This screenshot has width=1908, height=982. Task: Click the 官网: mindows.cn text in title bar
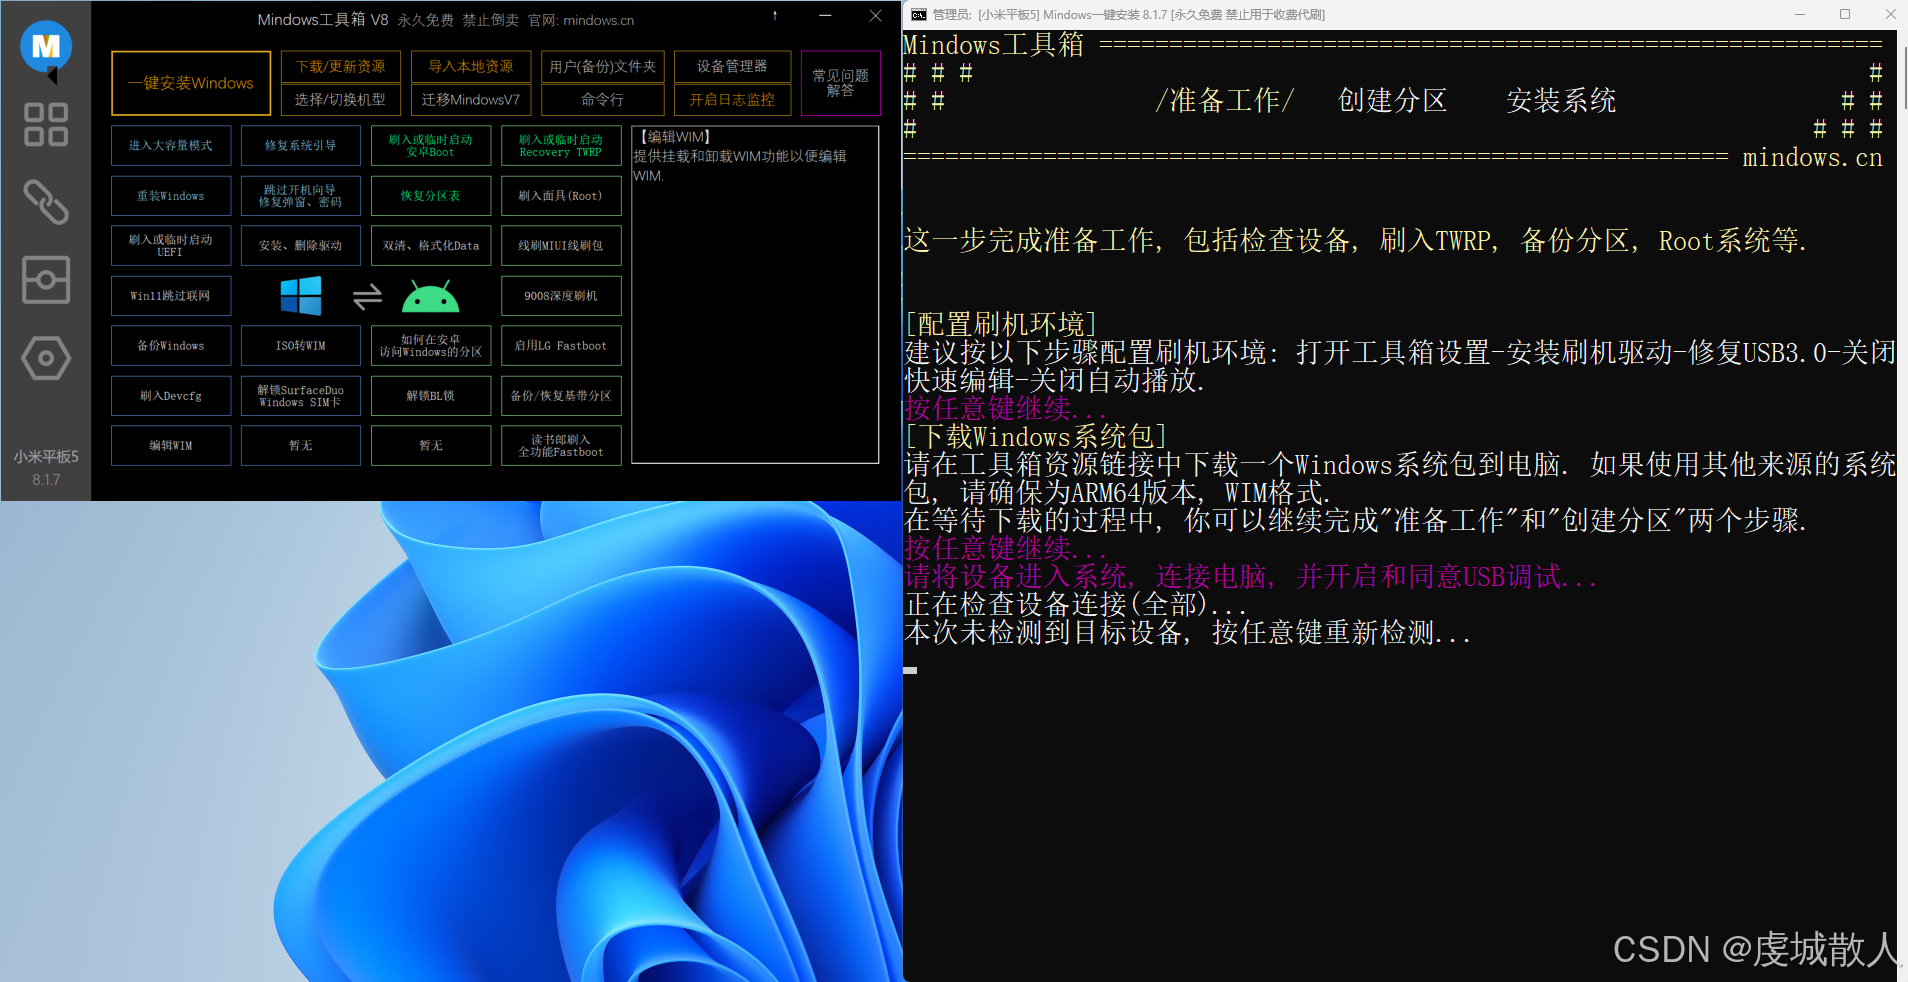581,20
